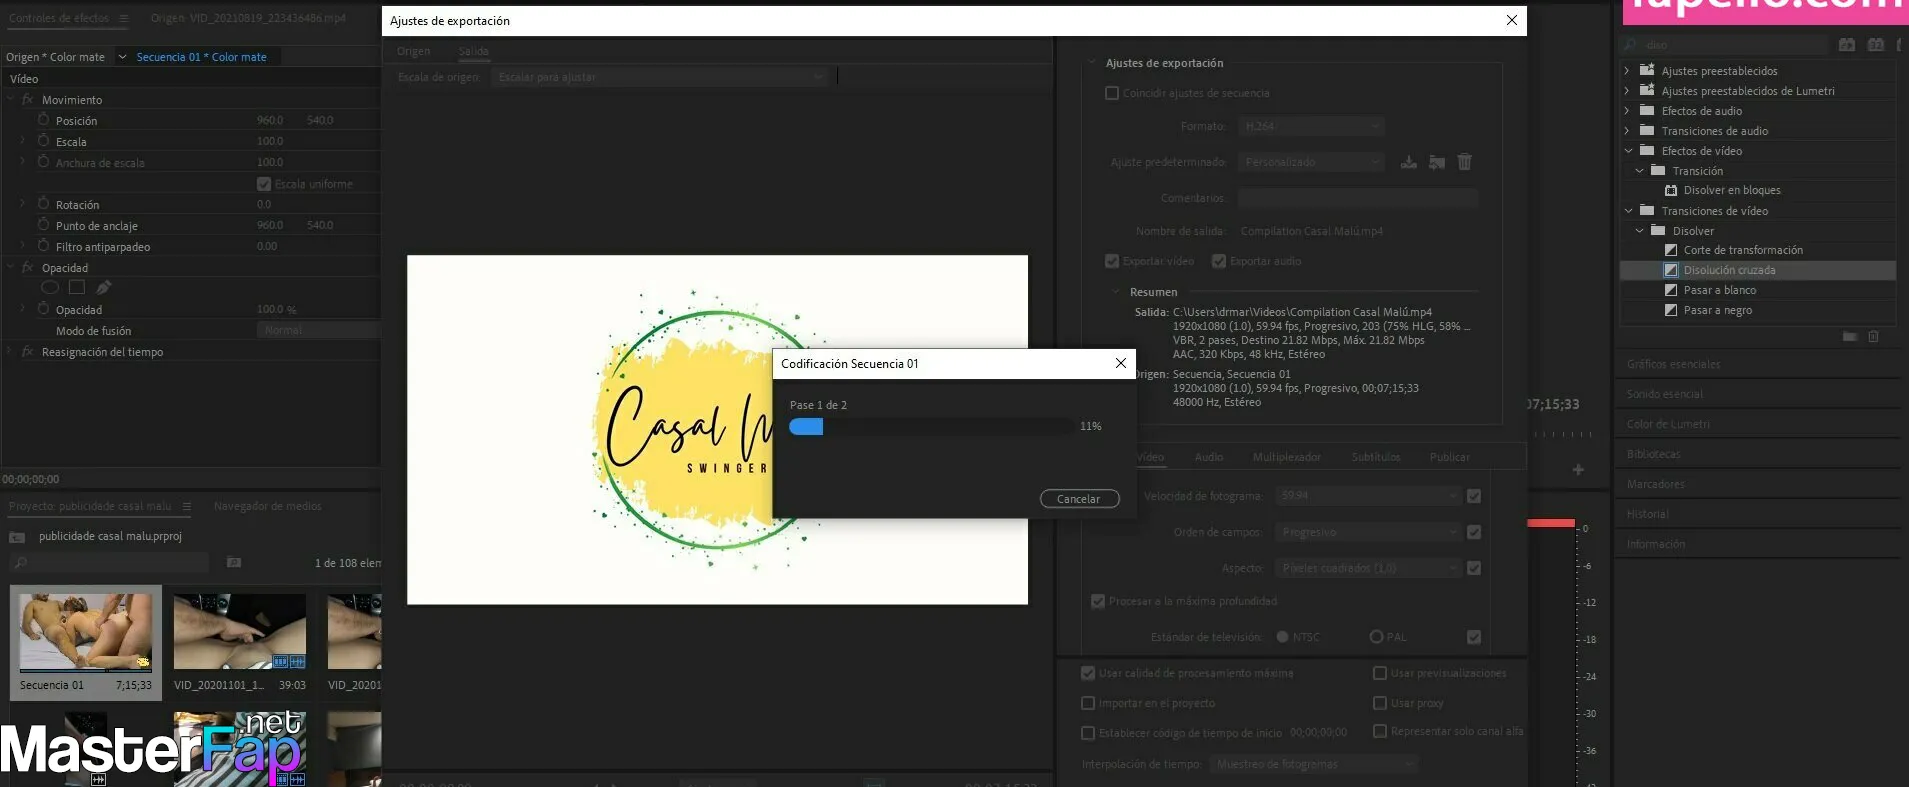Image resolution: width=1909 pixels, height=787 pixels.
Task: Toggle stopwatch next to Punto de anclaje
Action: click(x=43, y=224)
